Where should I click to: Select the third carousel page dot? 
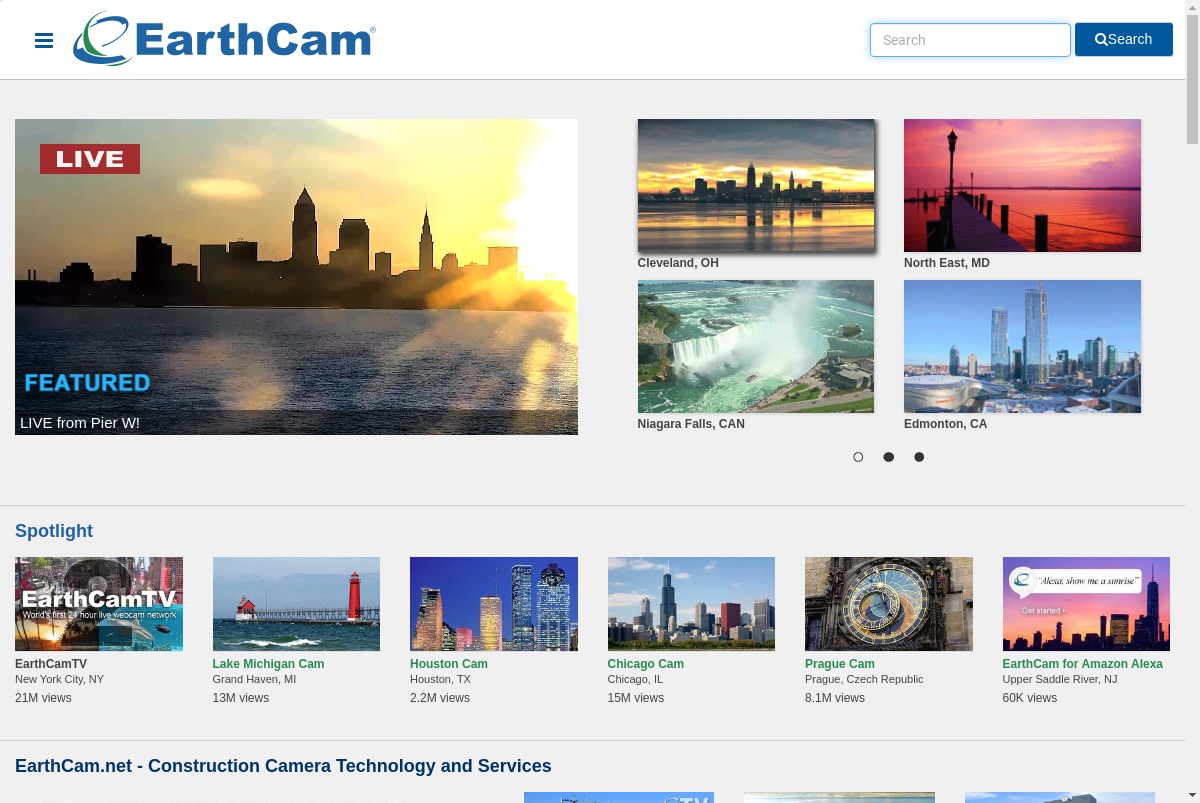919,457
